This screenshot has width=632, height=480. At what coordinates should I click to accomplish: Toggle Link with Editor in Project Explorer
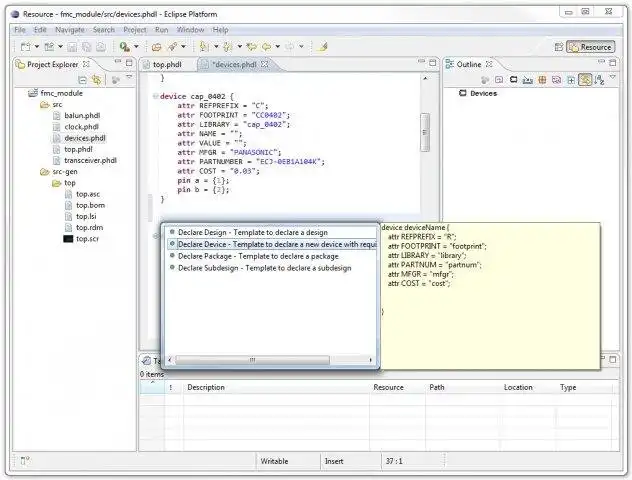(97, 79)
